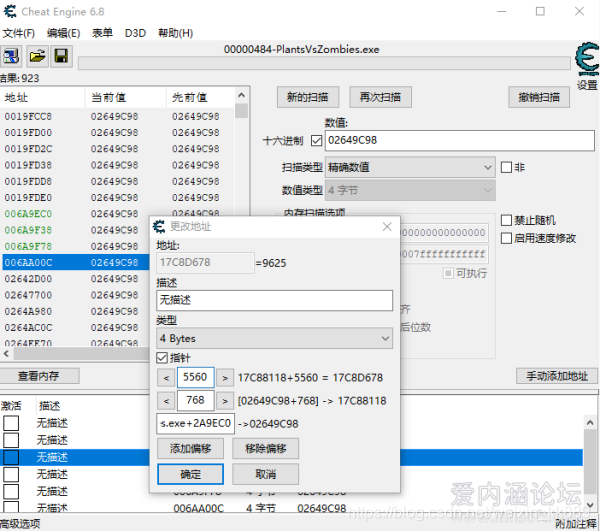Click the results list vertical scrollbar up arrow
This screenshot has width=600, height=531.
pos(241,95)
